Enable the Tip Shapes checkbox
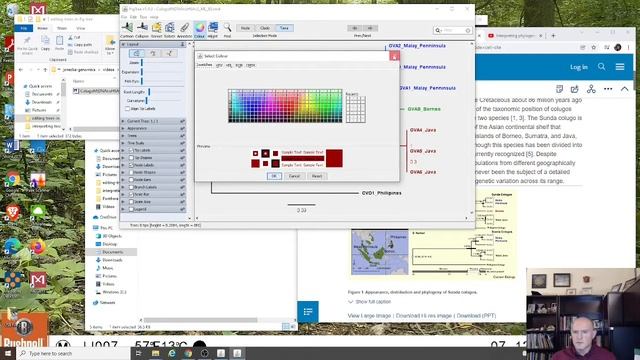Image resolution: width=640 pixels, height=360 pixels. [131, 158]
